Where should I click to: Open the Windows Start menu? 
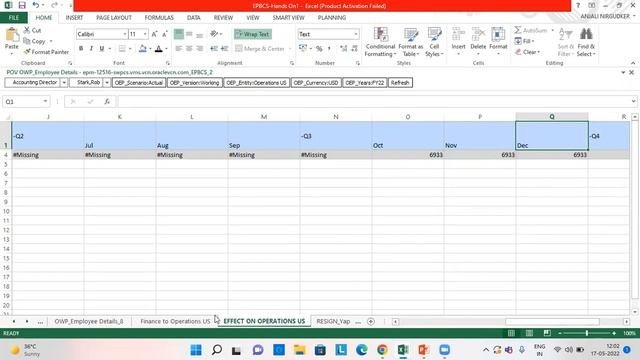coord(196,350)
